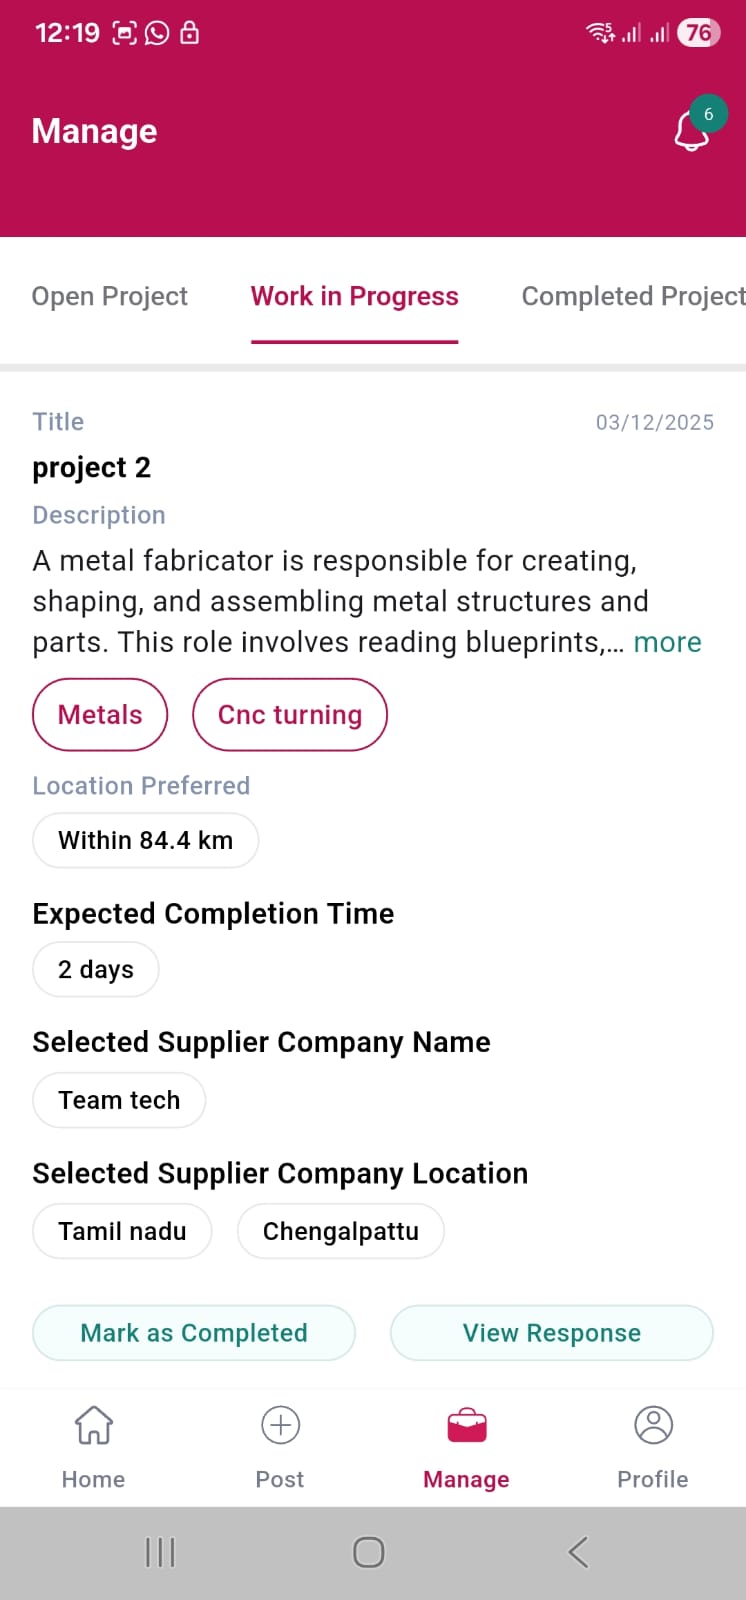Image resolution: width=746 pixels, height=1600 pixels.
Task: Click the Mark as Completed button
Action: pyautogui.click(x=194, y=1333)
